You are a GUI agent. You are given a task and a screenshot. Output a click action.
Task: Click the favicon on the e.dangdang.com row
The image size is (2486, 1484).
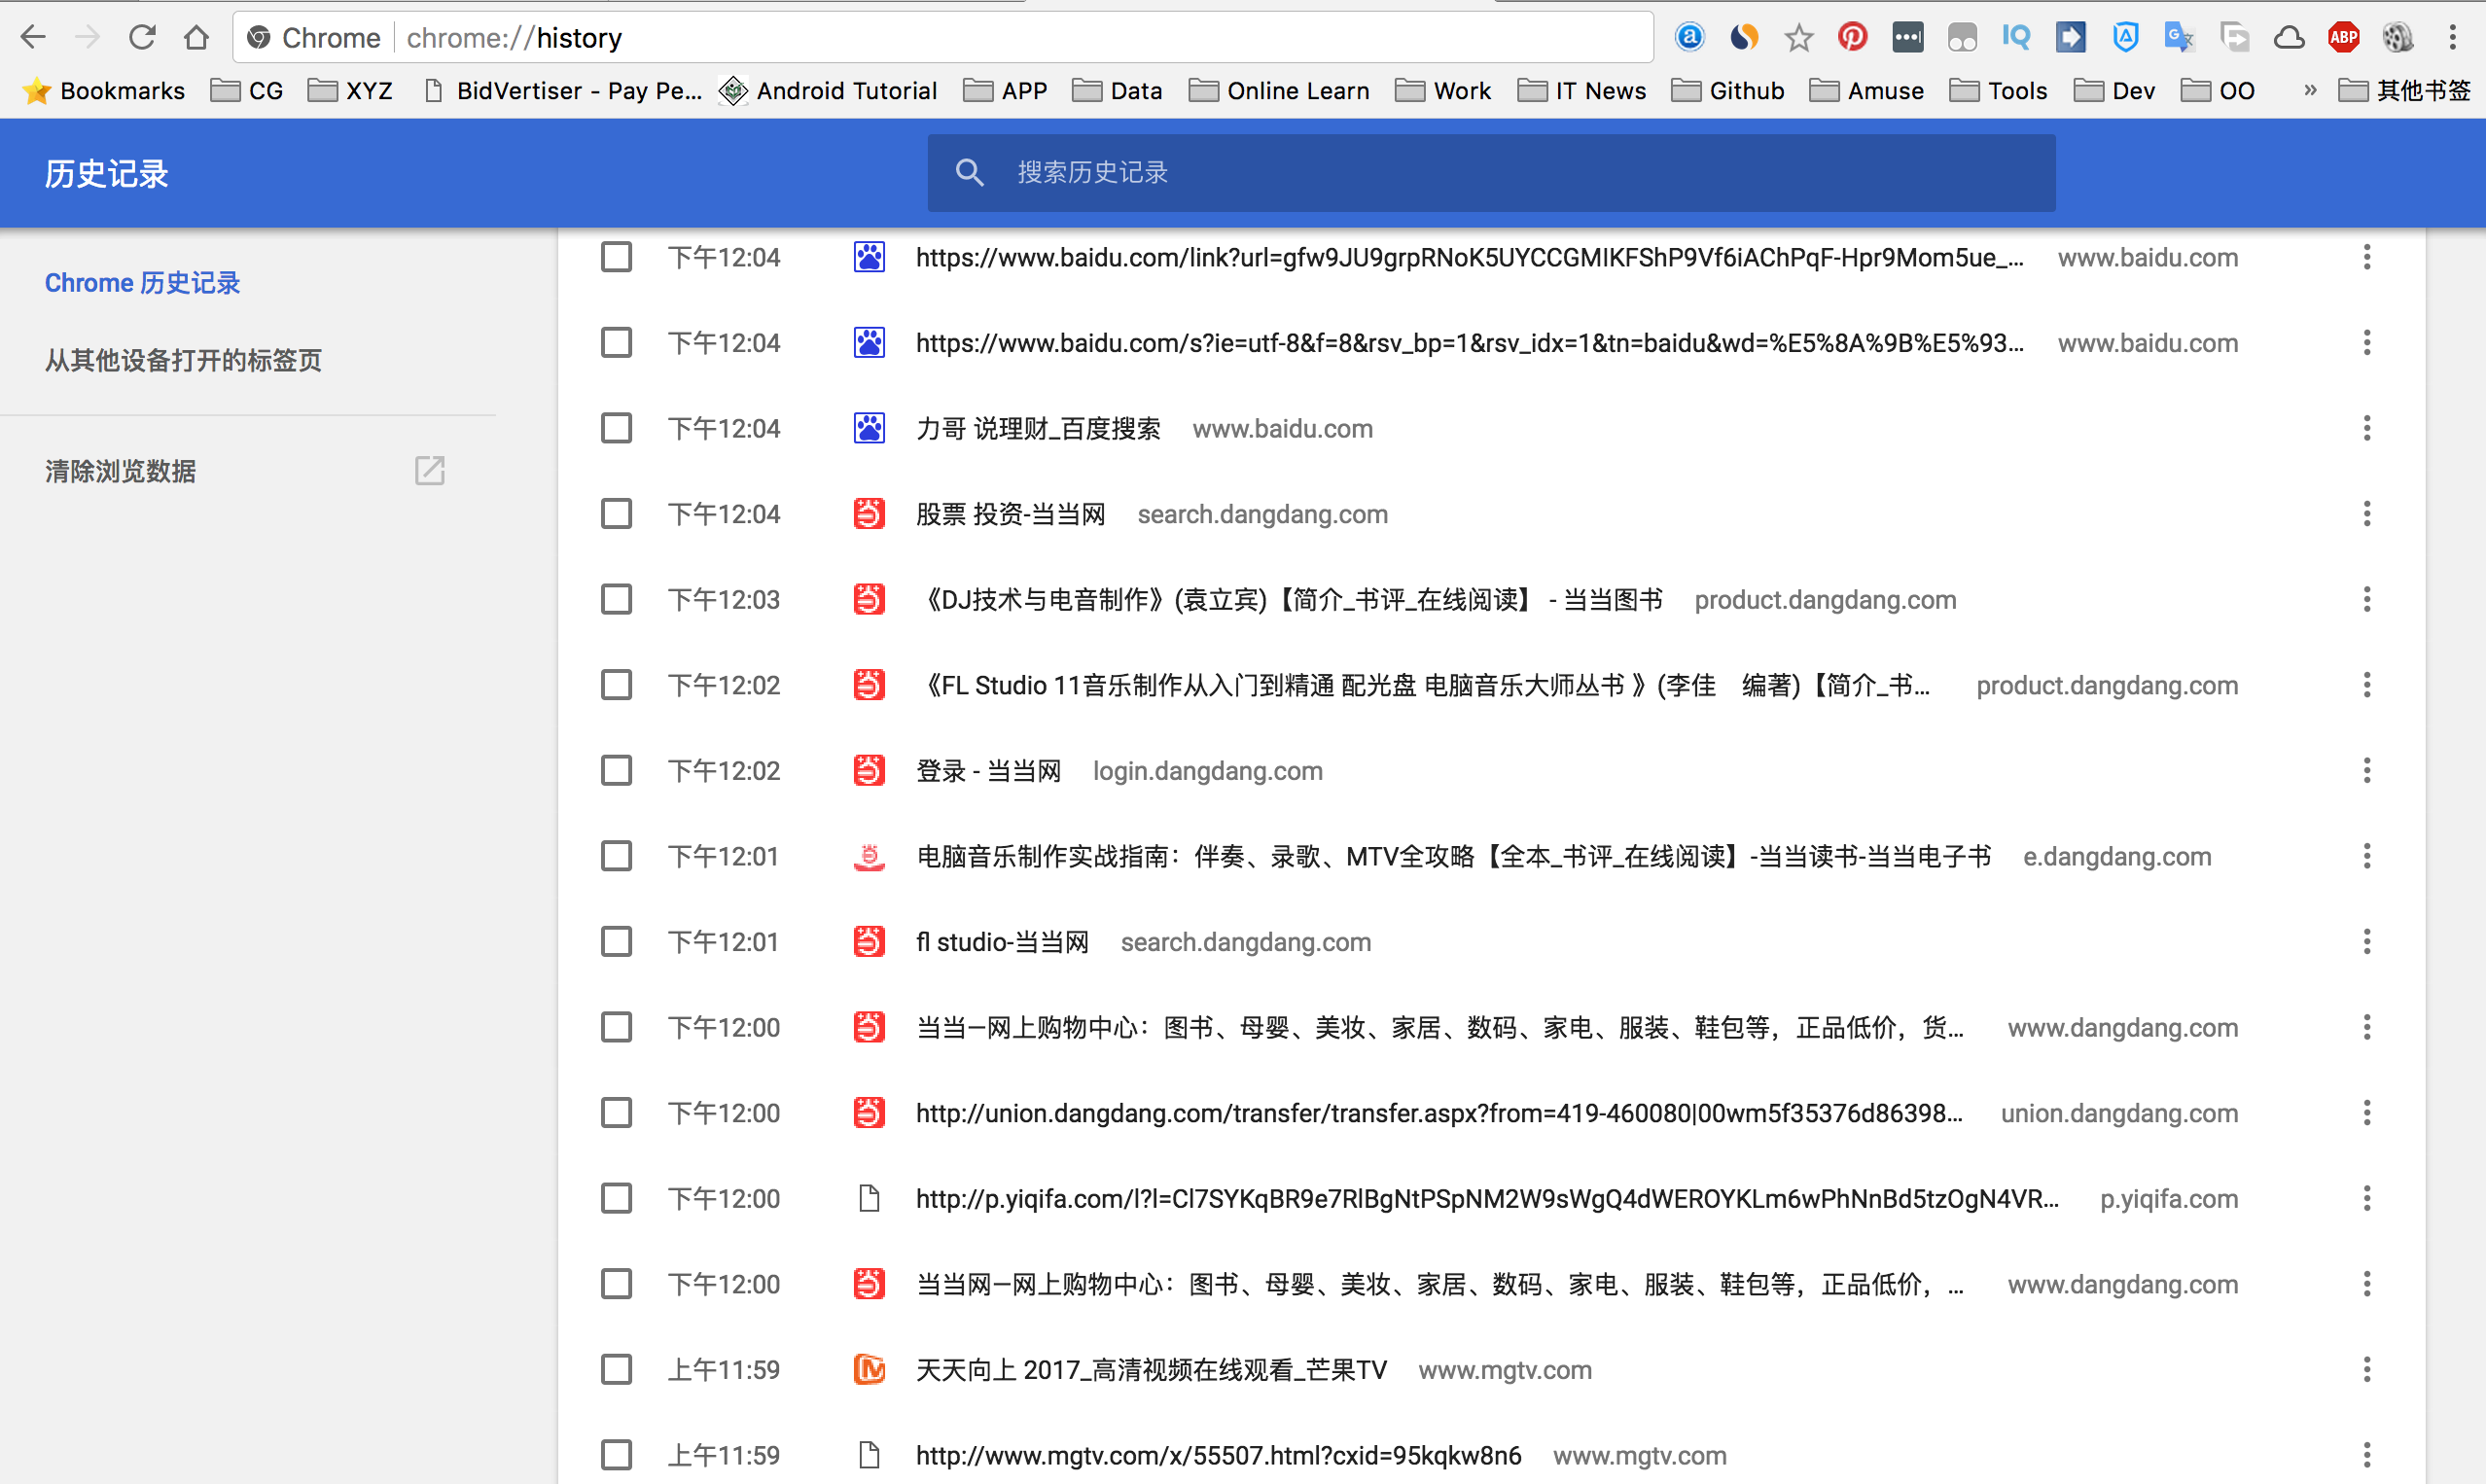tap(869, 856)
